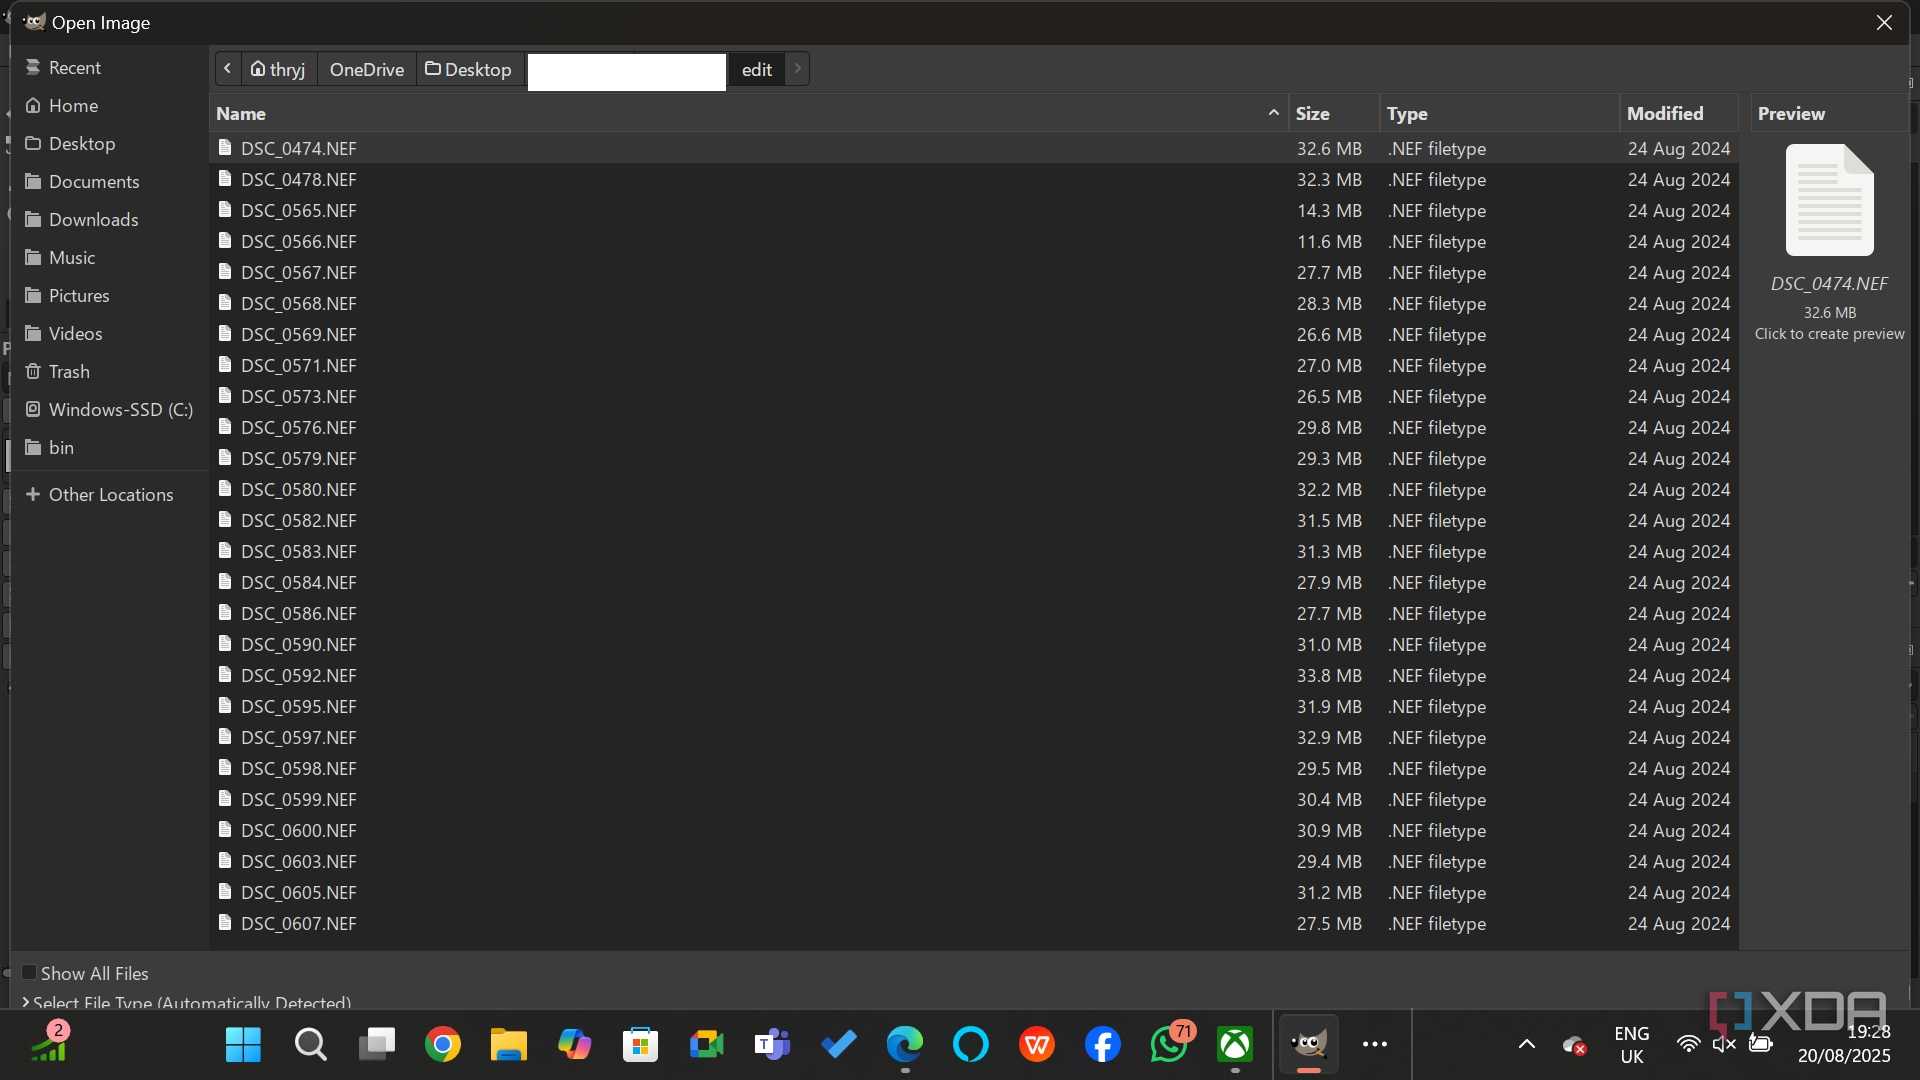Viewport: 1920px width, 1080px height.
Task: Open Microsoft Store from the taskbar
Action: pos(640,1045)
